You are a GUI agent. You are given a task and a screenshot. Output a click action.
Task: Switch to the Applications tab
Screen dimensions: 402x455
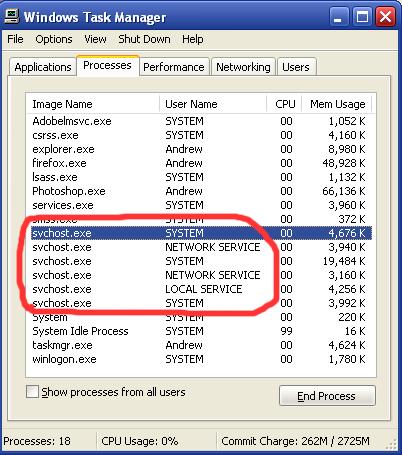tap(43, 67)
